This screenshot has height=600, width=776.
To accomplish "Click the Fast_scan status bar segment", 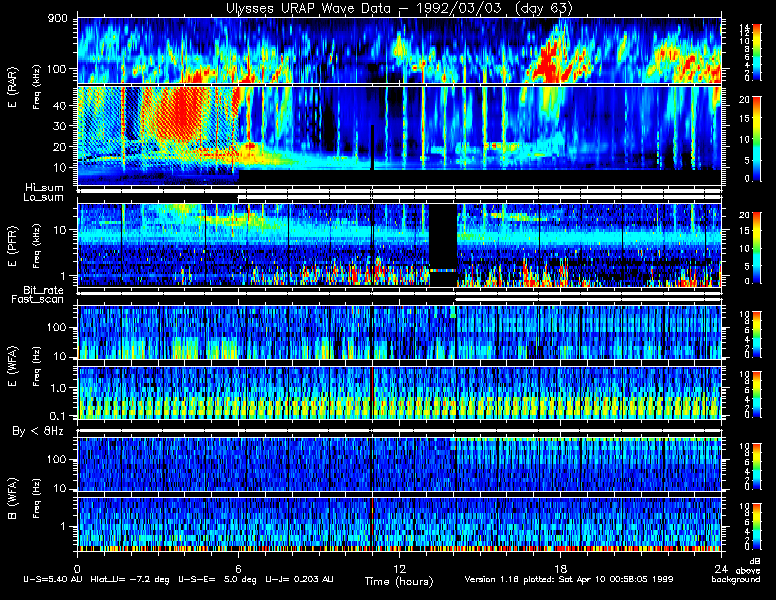I will click(588, 300).
